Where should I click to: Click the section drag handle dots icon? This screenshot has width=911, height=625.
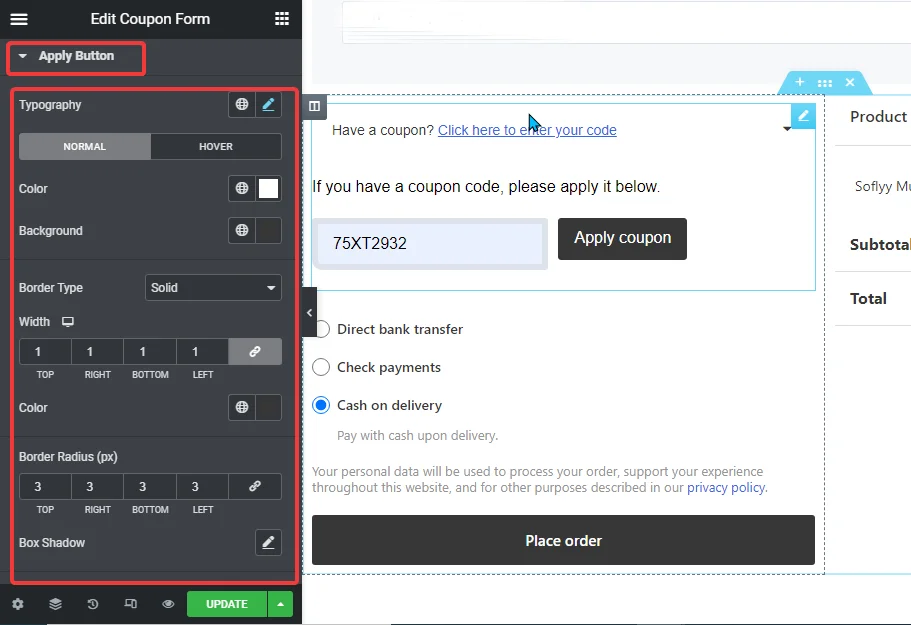[825, 83]
